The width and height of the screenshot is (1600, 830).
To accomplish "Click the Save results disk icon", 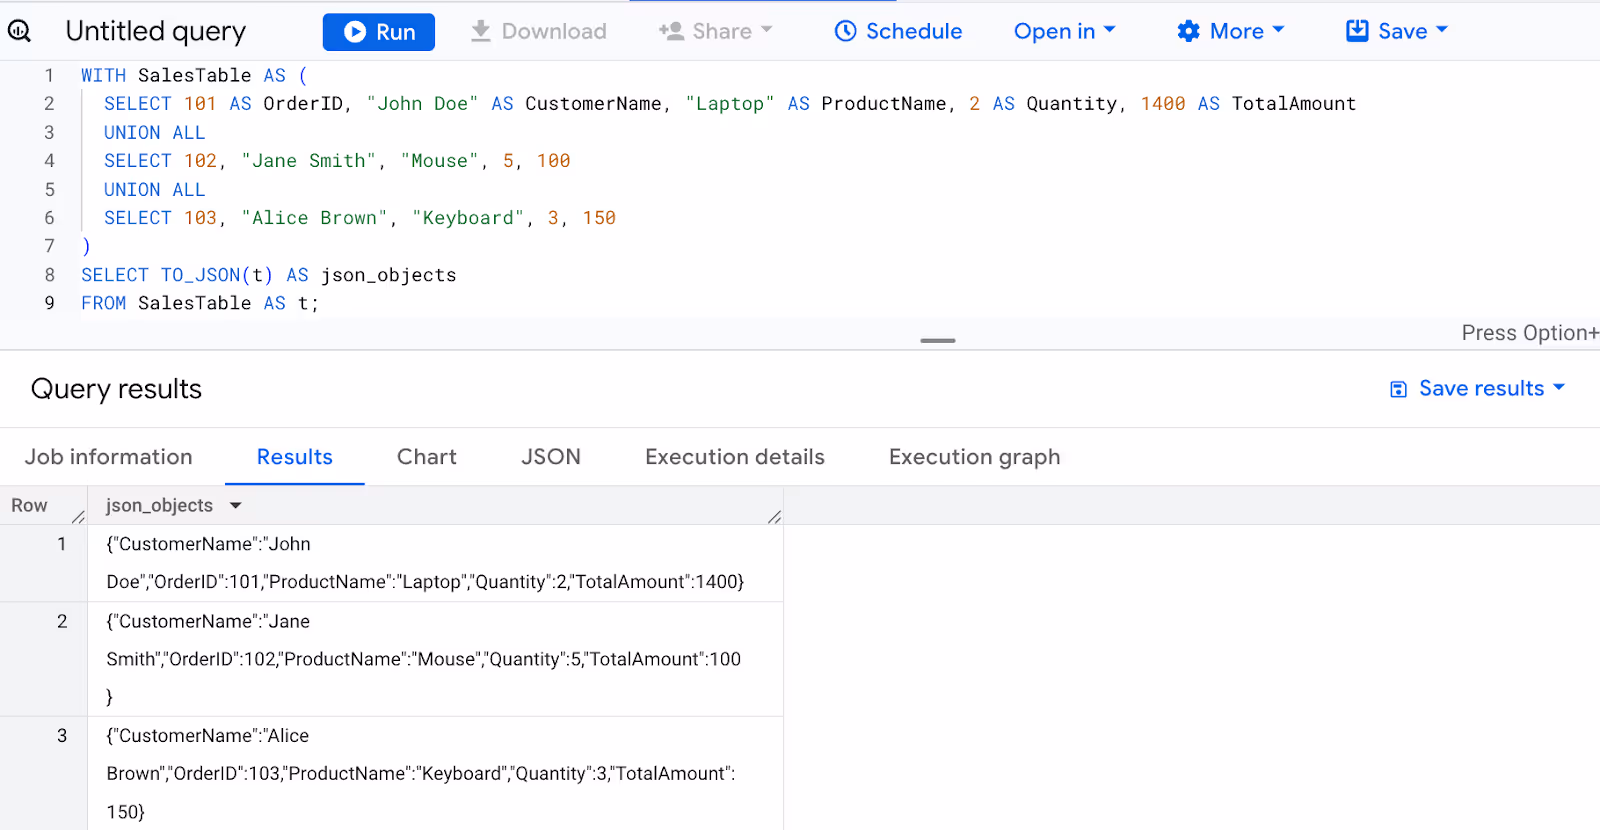I will [x=1399, y=389].
